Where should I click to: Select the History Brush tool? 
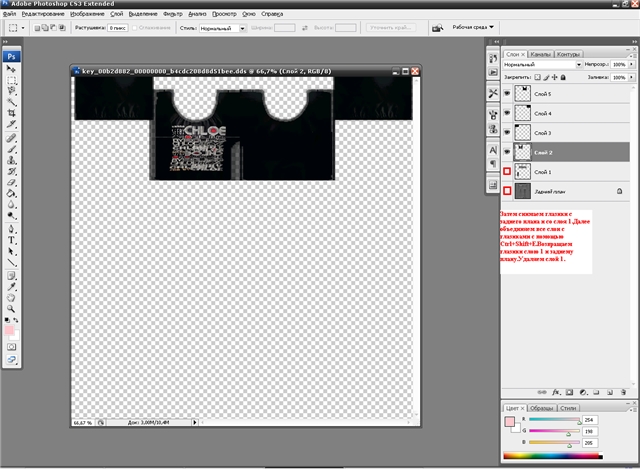point(11,171)
